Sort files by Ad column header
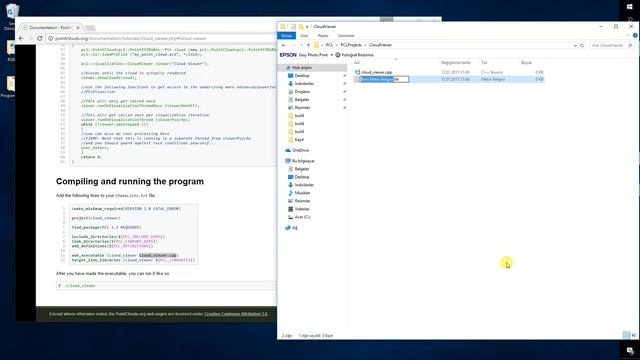The height and width of the screenshot is (360, 640). click(357, 62)
